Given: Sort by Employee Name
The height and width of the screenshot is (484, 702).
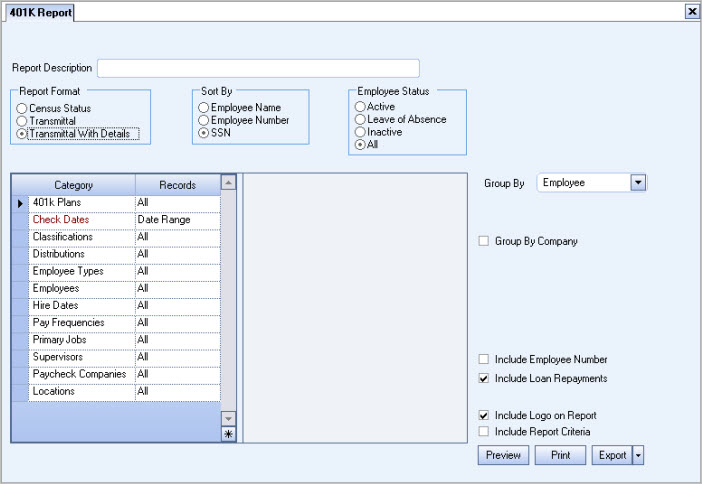Looking at the screenshot, I should point(204,108).
